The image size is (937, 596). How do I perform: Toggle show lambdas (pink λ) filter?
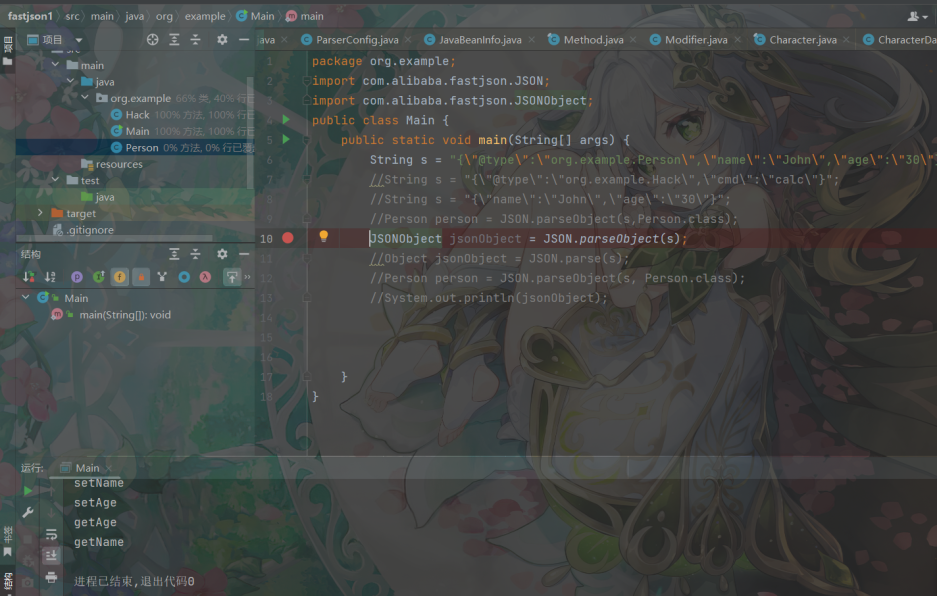(205, 277)
